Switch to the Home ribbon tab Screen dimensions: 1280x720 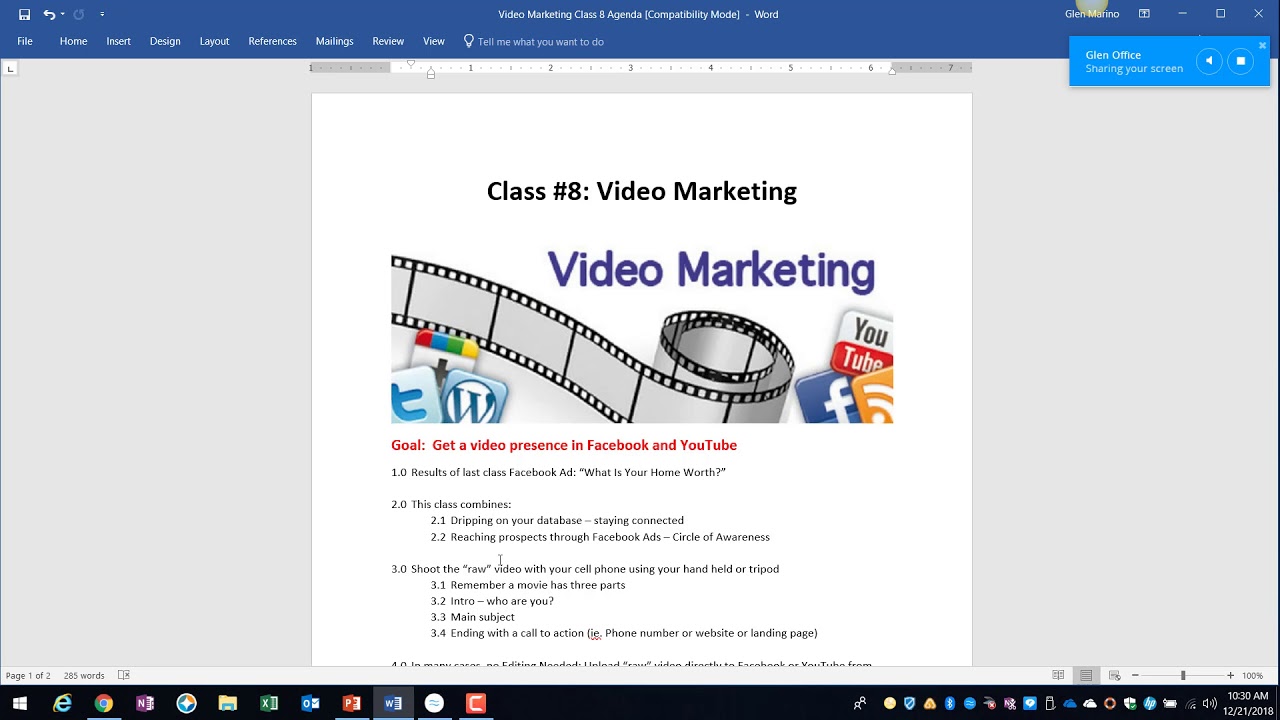pyautogui.click(x=73, y=41)
